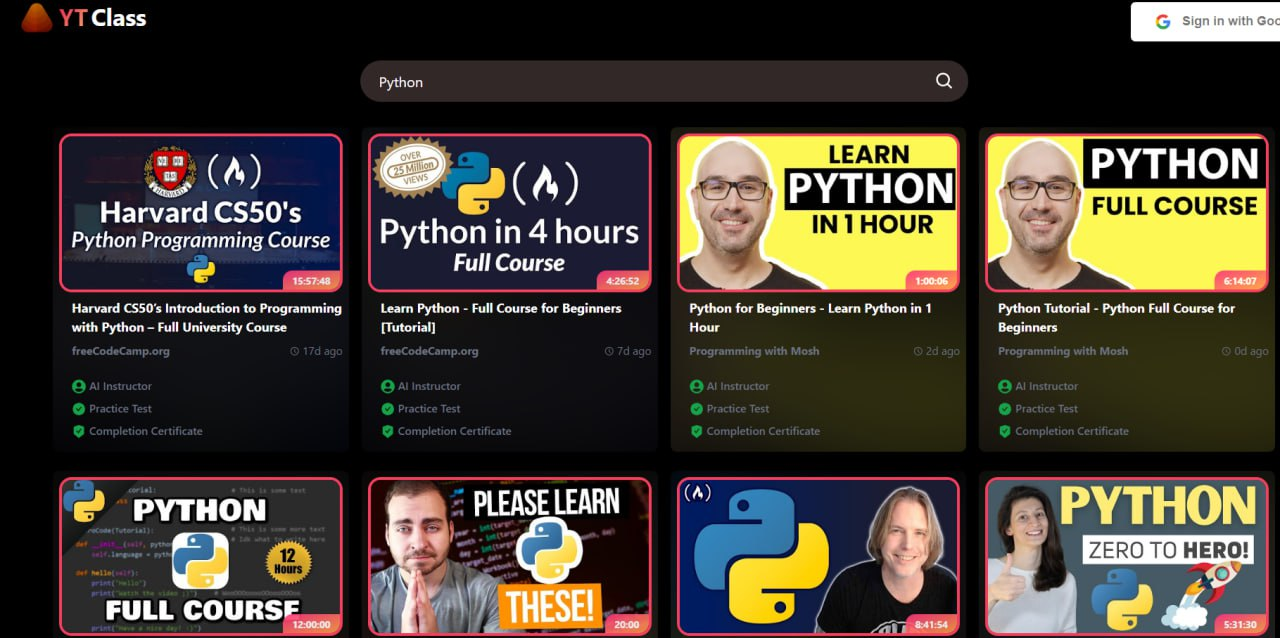This screenshot has height=638, width=1280.
Task: Click Harvard CS50's Introduction to Programming title
Action: point(207,318)
